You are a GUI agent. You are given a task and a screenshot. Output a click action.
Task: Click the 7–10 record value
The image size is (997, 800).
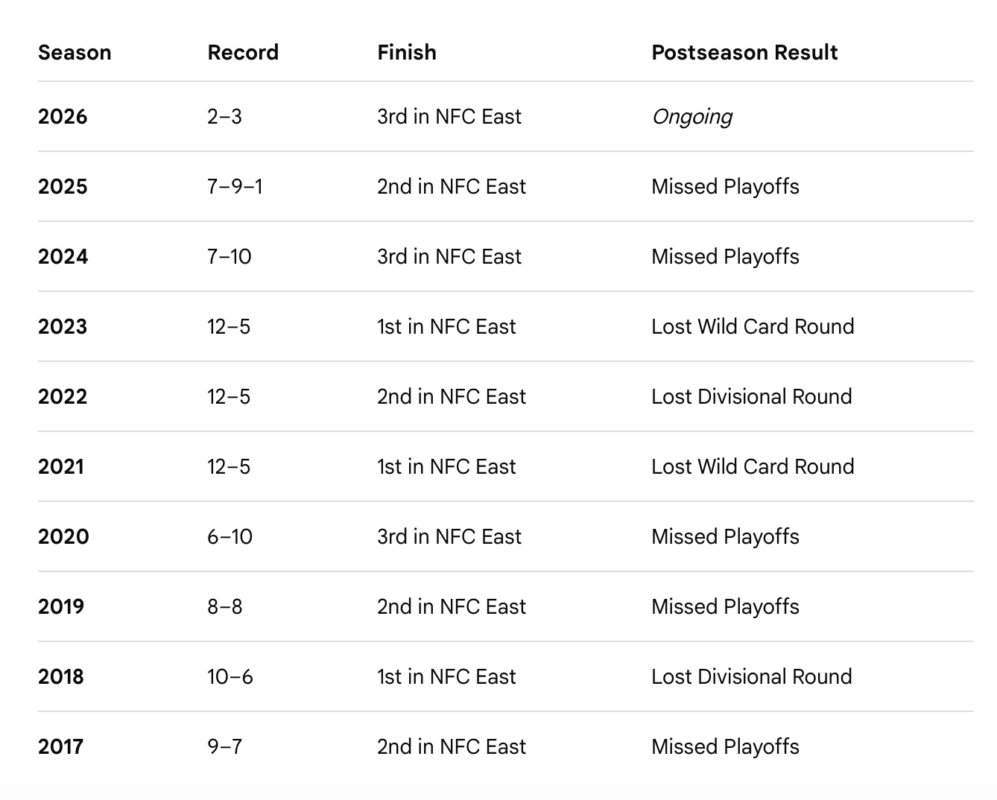(x=229, y=256)
